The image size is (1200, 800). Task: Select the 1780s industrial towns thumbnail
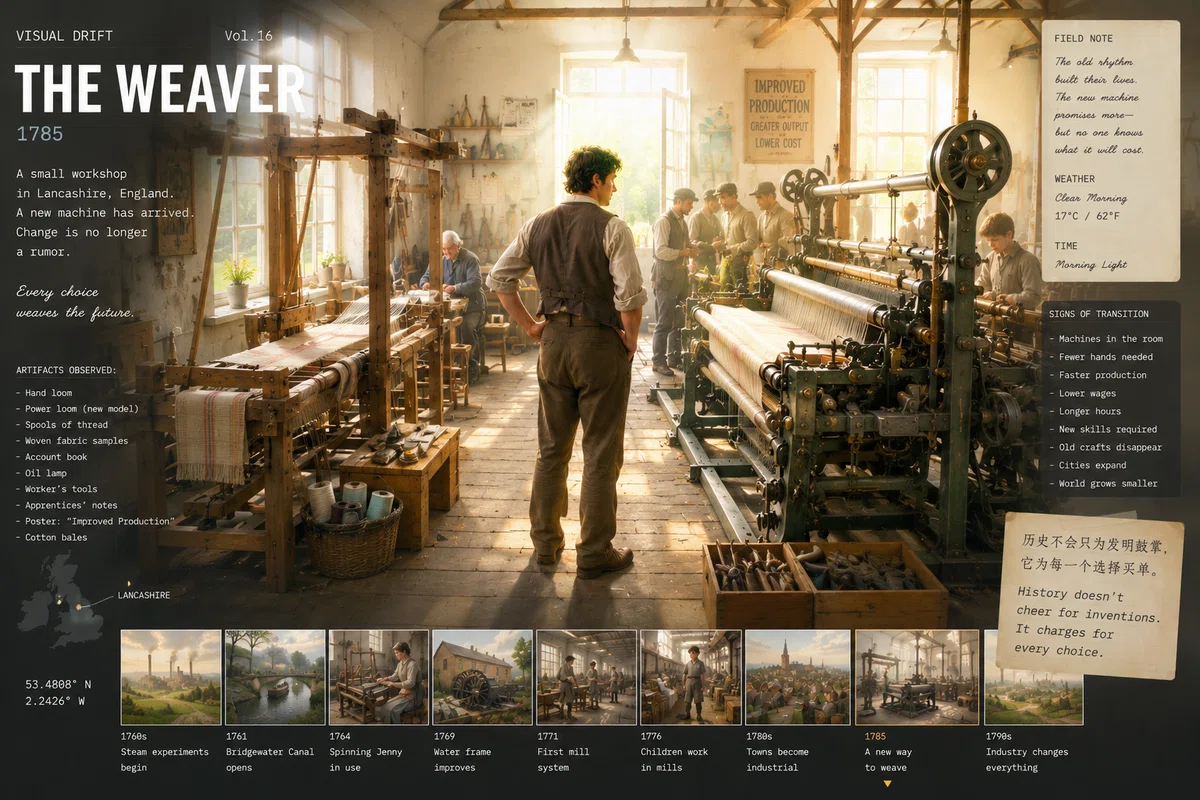tap(796, 677)
